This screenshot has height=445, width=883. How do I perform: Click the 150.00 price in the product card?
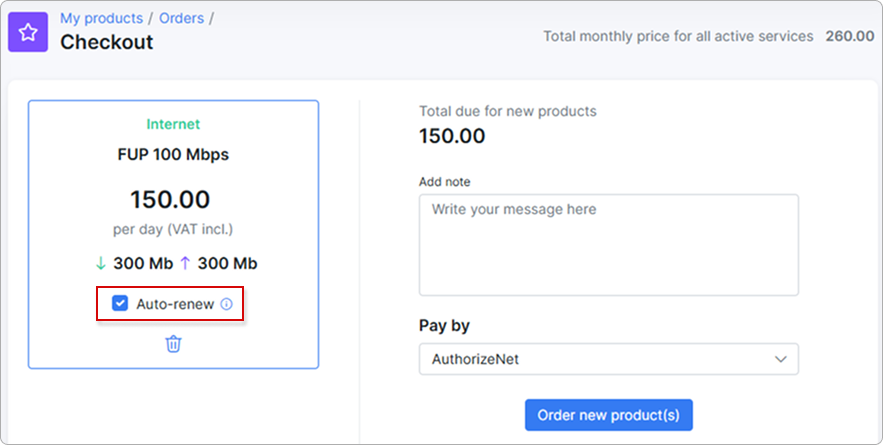coord(170,199)
